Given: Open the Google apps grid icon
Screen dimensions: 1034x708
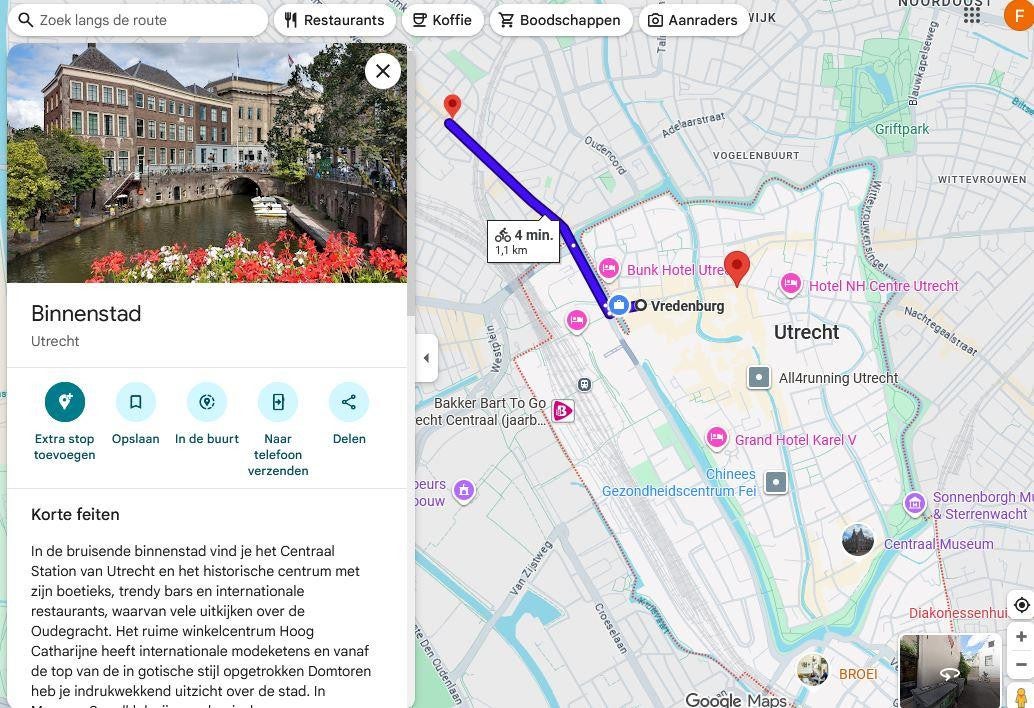Looking at the screenshot, I should pyautogui.click(x=972, y=15).
